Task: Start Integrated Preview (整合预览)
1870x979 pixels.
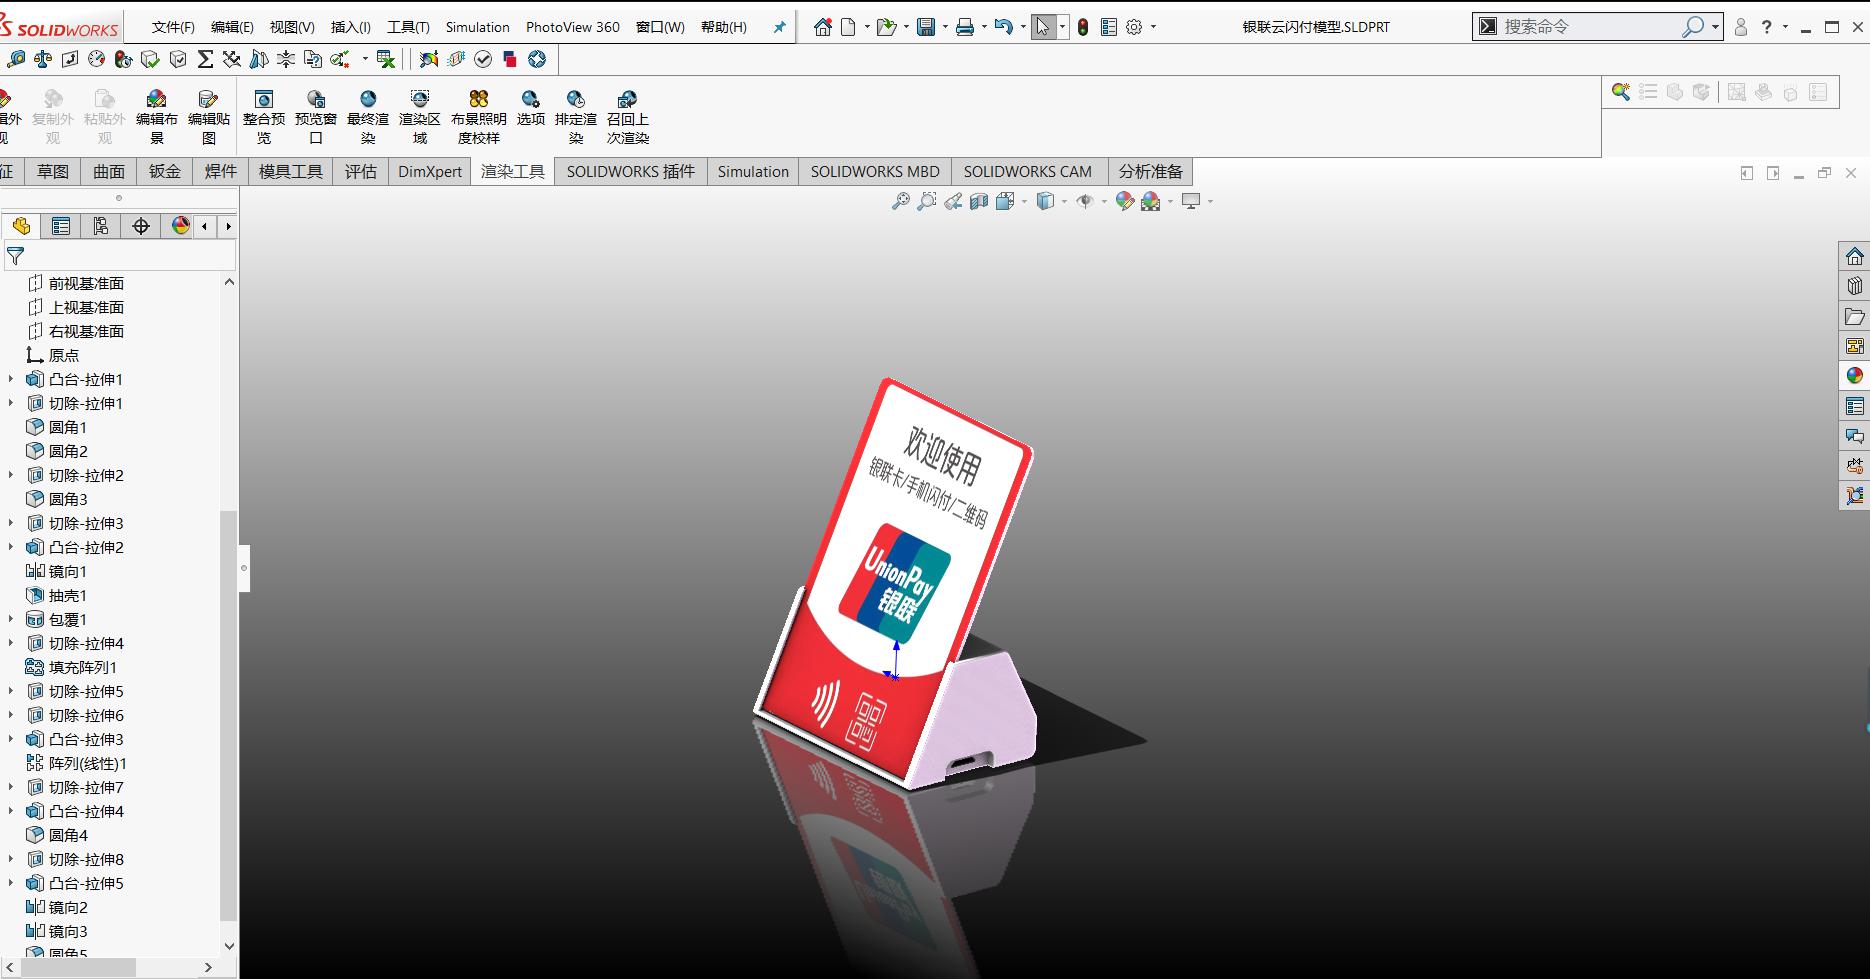Action: click(x=264, y=117)
